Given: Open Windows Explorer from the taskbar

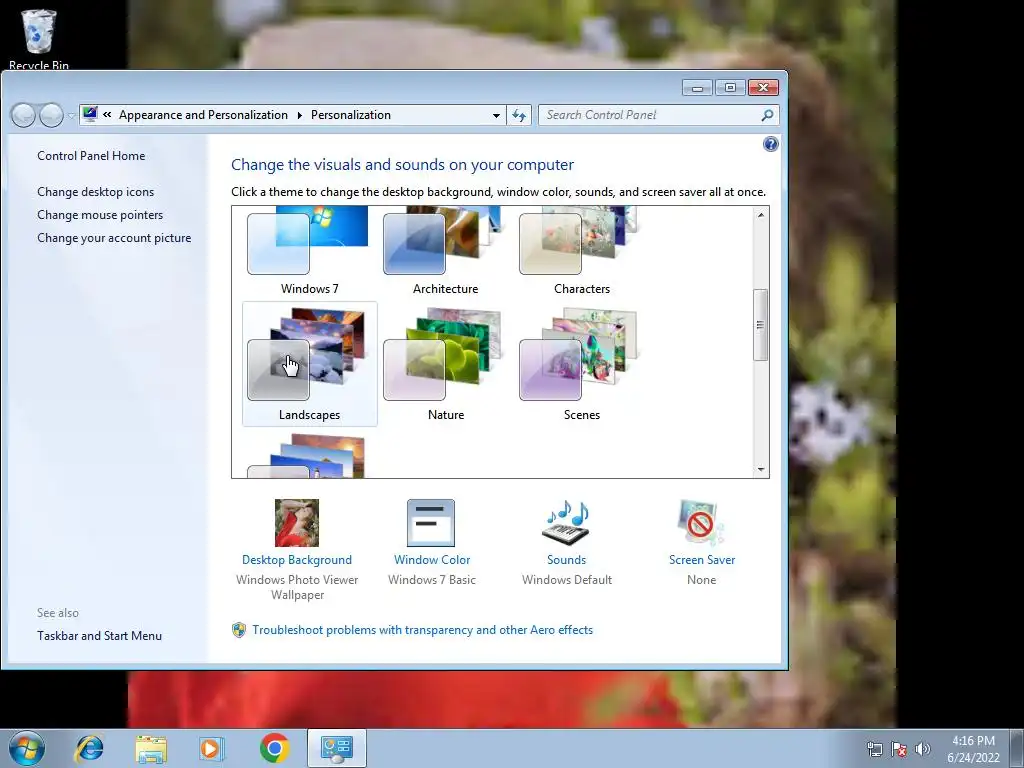Looking at the screenshot, I should click(151, 748).
